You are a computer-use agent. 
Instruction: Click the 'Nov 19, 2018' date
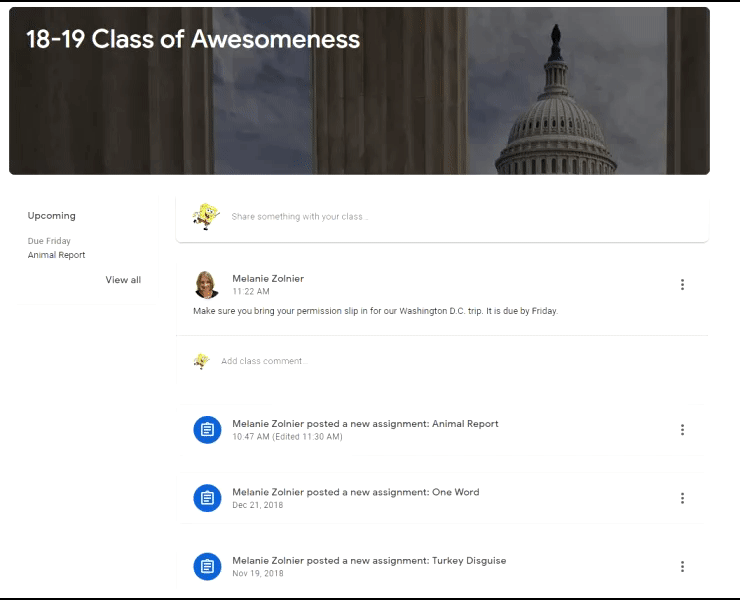(x=258, y=574)
